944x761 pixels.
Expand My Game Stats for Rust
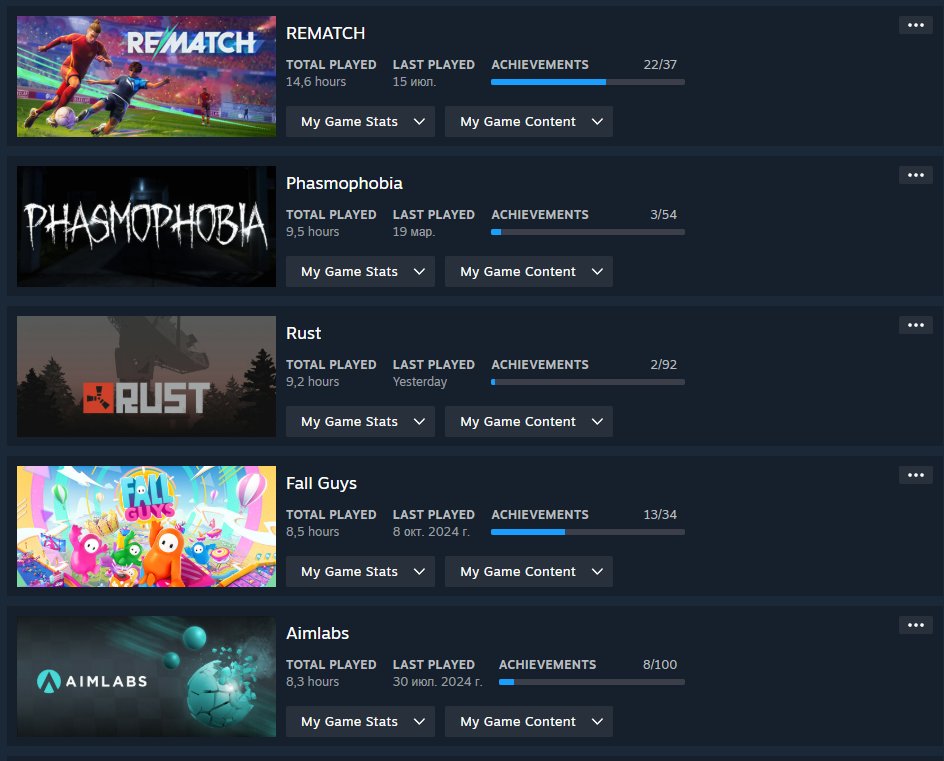pyautogui.click(x=360, y=421)
